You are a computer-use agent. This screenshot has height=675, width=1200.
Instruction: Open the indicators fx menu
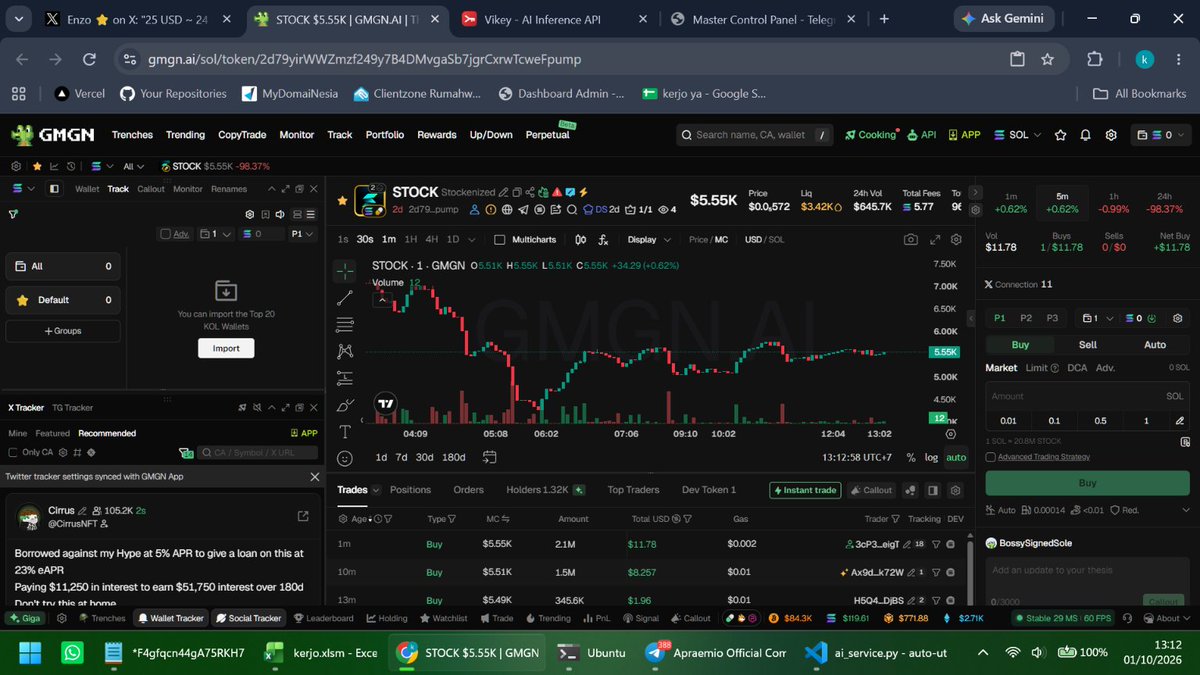coord(603,240)
